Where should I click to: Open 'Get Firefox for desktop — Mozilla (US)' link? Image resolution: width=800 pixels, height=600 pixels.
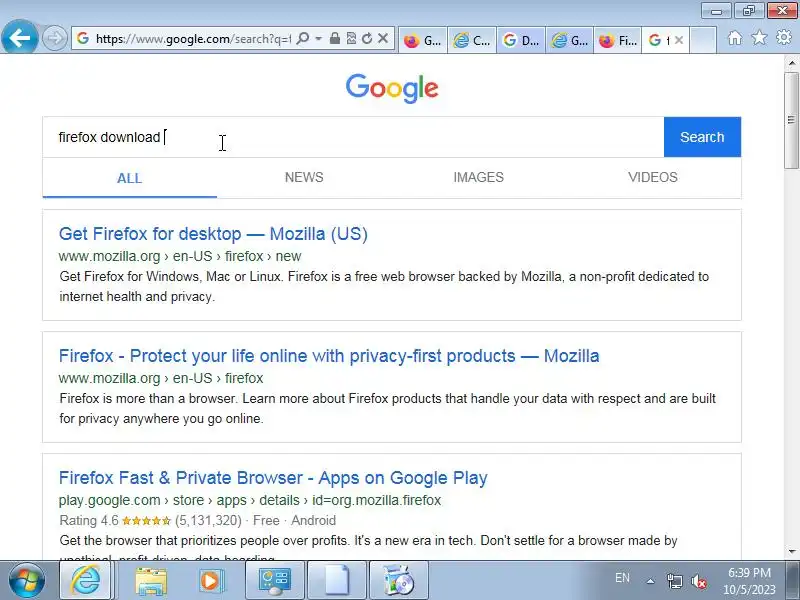[213, 234]
